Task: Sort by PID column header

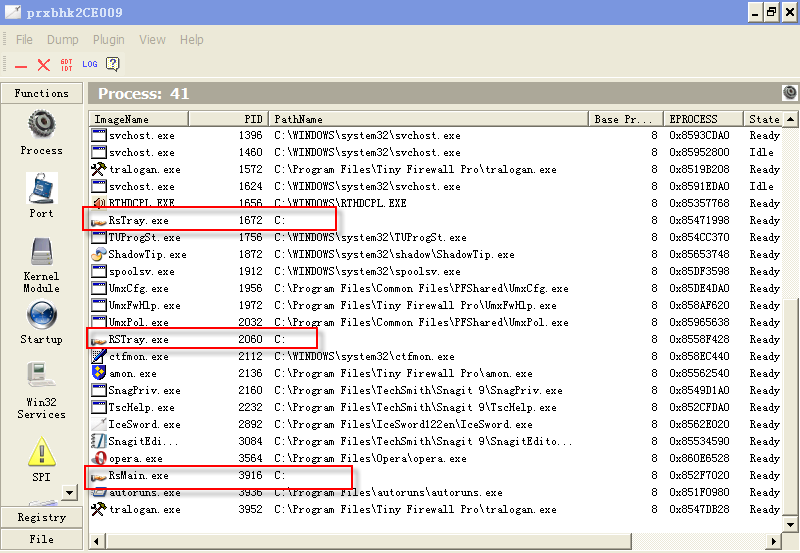Action: 229,119
